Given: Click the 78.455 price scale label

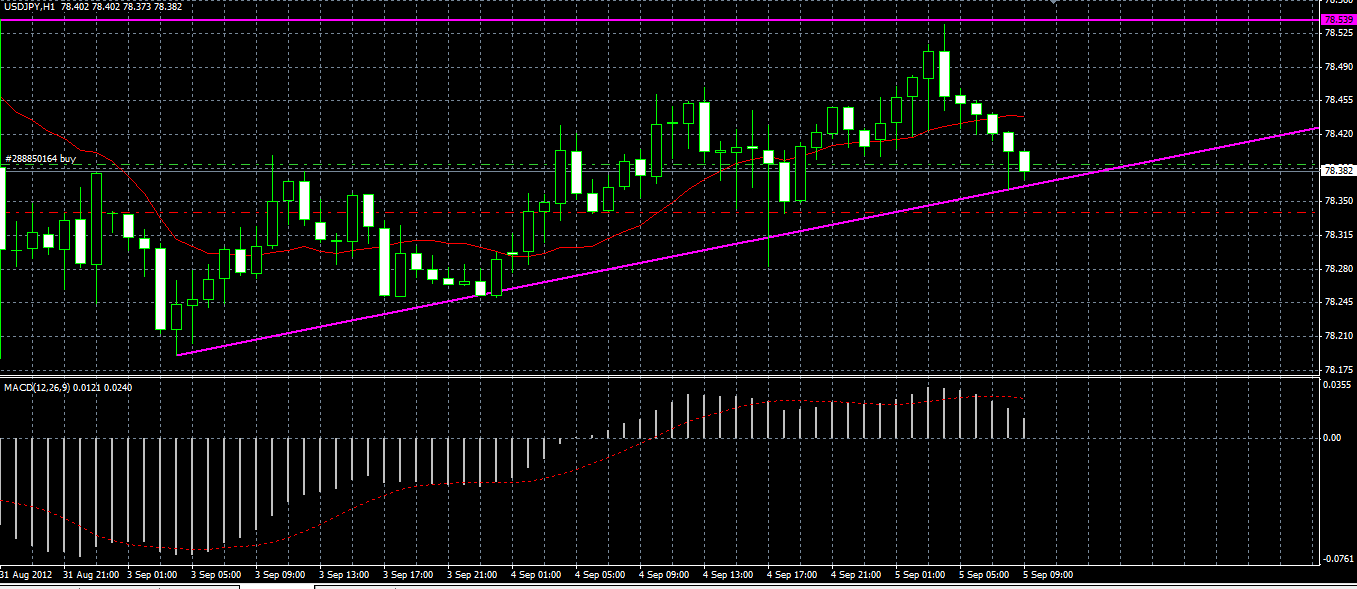Looking at the screenshot, I should point(1338,100).
